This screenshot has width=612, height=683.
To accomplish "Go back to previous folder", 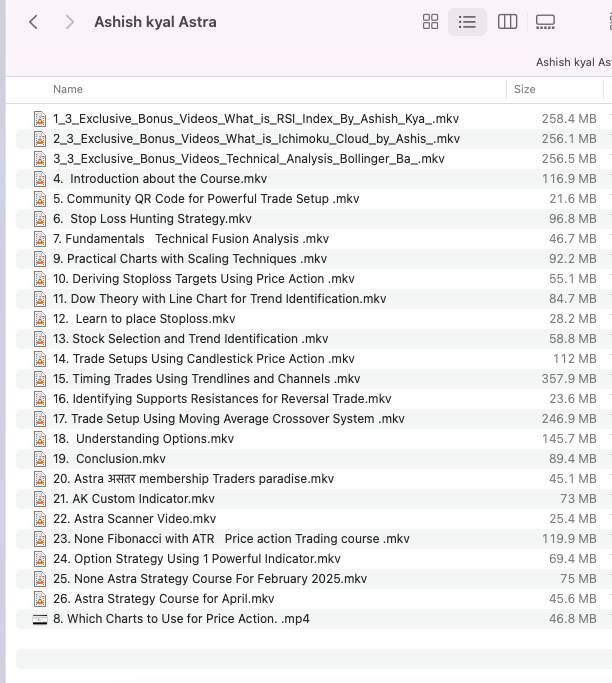I will click(34, 22).
